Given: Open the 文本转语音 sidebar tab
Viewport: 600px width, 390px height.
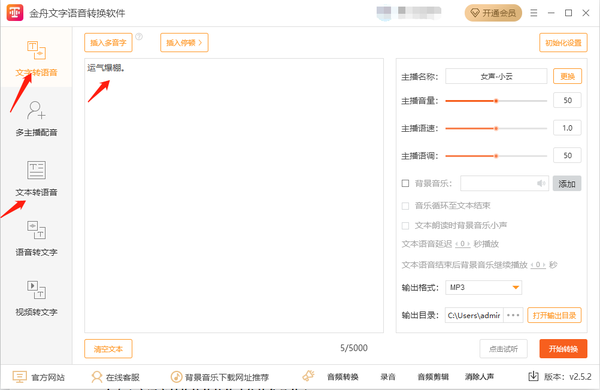Looking at the screenshot, I should click(36, 178).
